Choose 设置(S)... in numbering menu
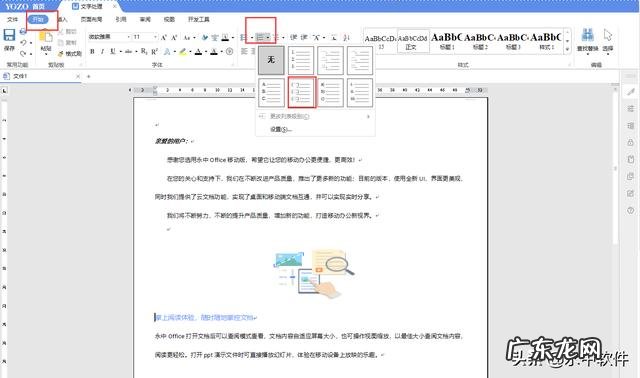640x378 pixels. pos(281,129)
